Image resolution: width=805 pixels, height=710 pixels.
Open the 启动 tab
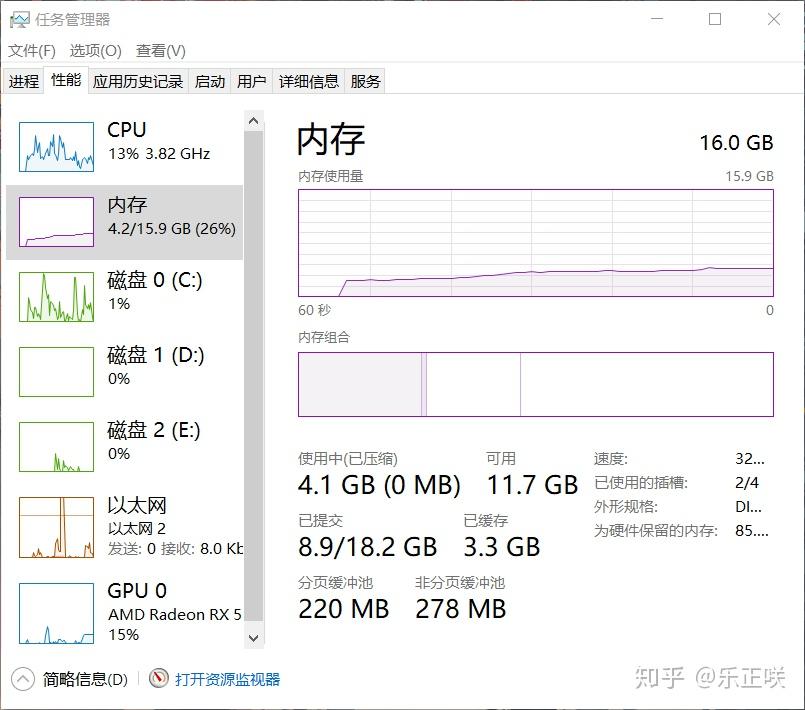pyautogui.click(x=209, y=81)
